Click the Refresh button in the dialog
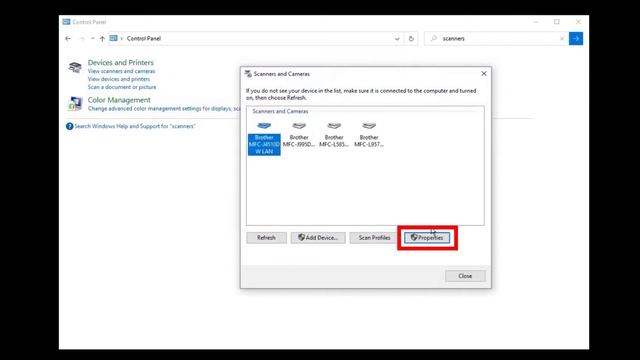Image resolution: width=640 pixels, height=360 pixels. point(267,238)
